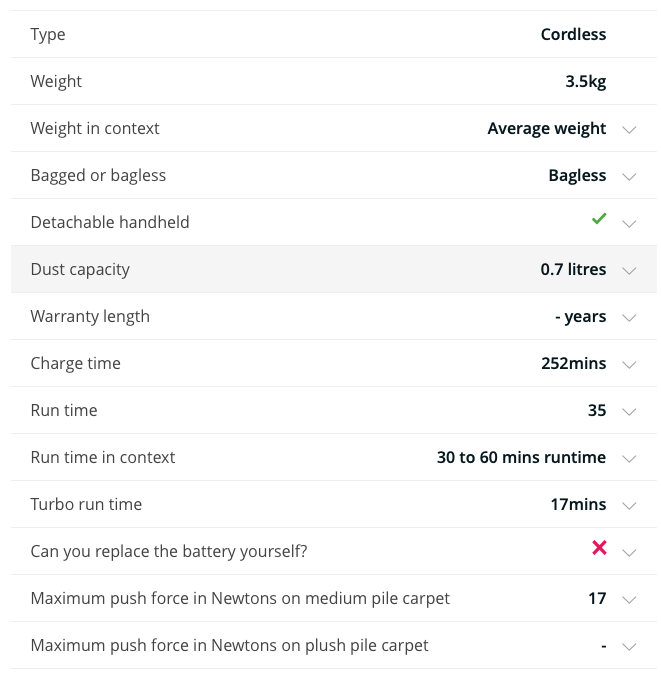The image size is (661, 689).
Task: Expand the plush pile carpet push force chevron
Action: [629, 647]
